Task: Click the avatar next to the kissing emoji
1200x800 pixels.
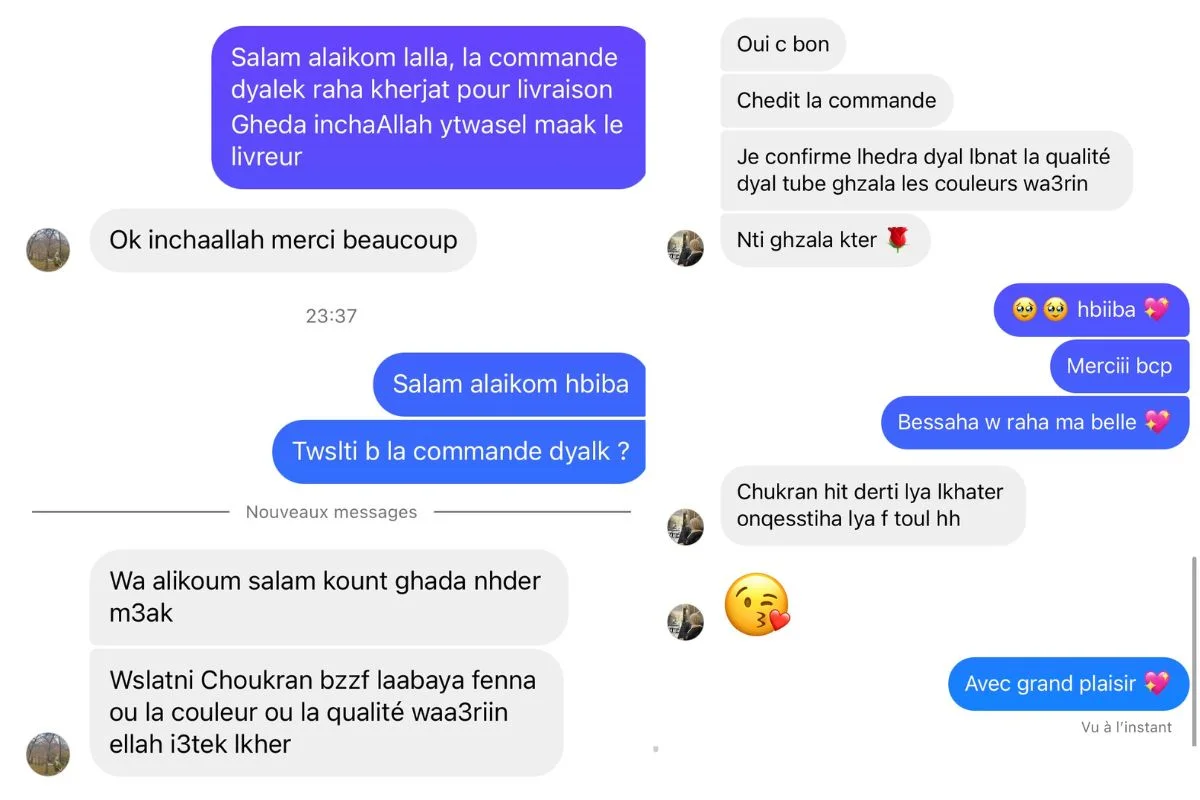Action: point(686,621)
